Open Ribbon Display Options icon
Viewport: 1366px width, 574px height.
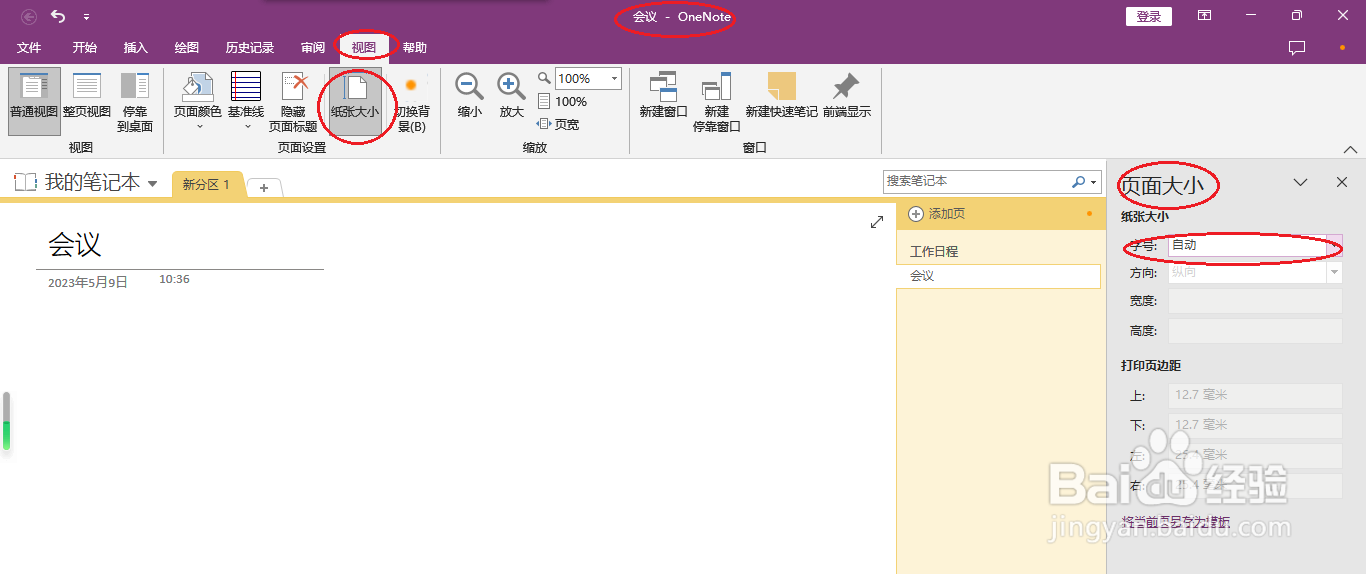[1205, 16]
